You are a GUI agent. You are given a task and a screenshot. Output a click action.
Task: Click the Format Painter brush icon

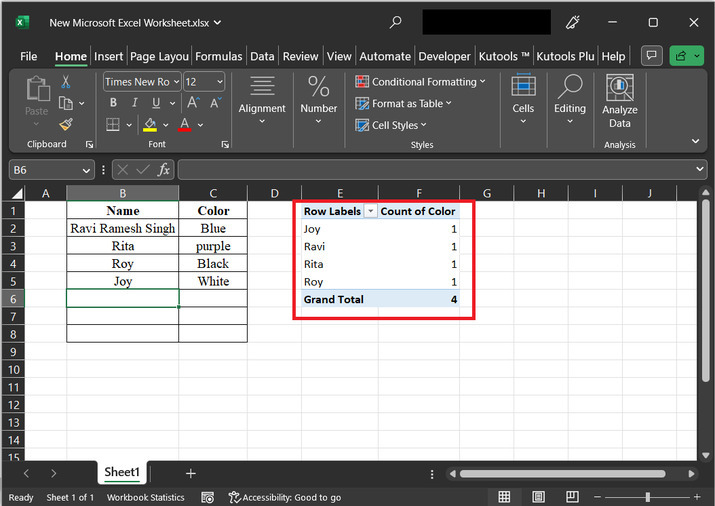click(66, 125)
